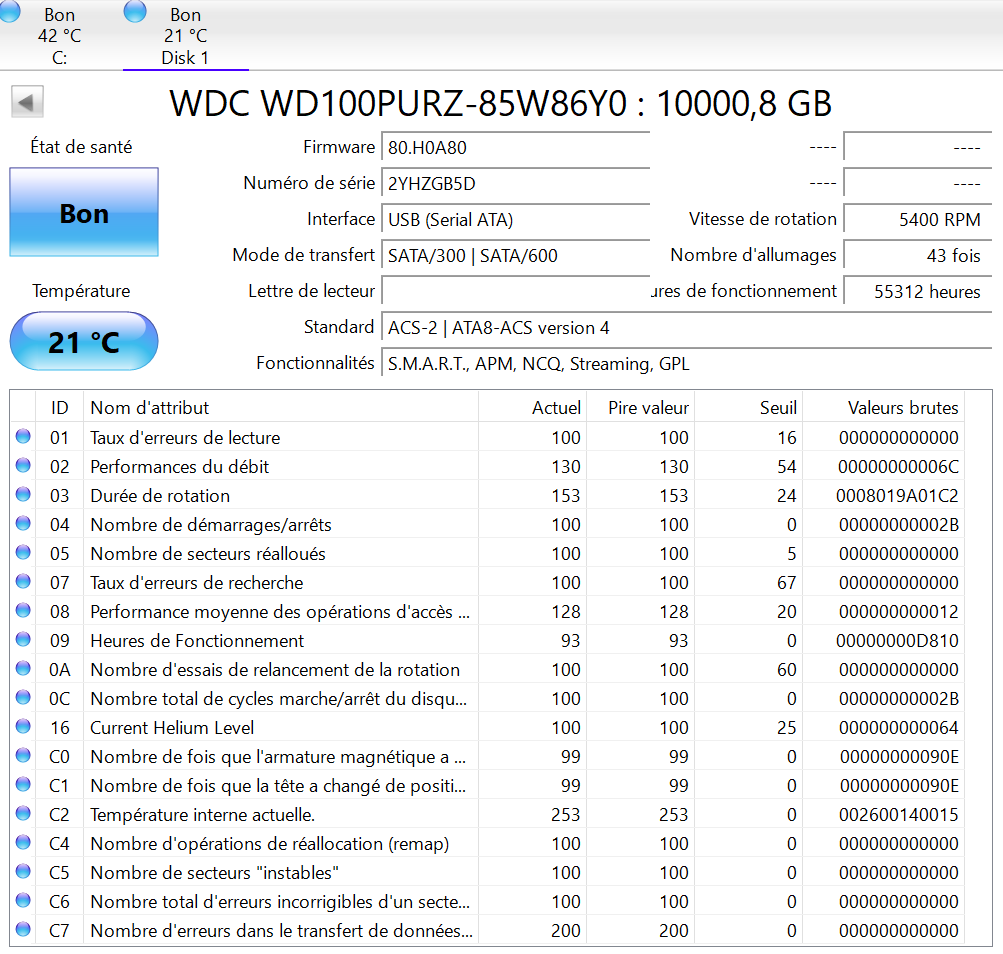
Task: Click raw value 002600140015
Action: (x=898, y=815)
